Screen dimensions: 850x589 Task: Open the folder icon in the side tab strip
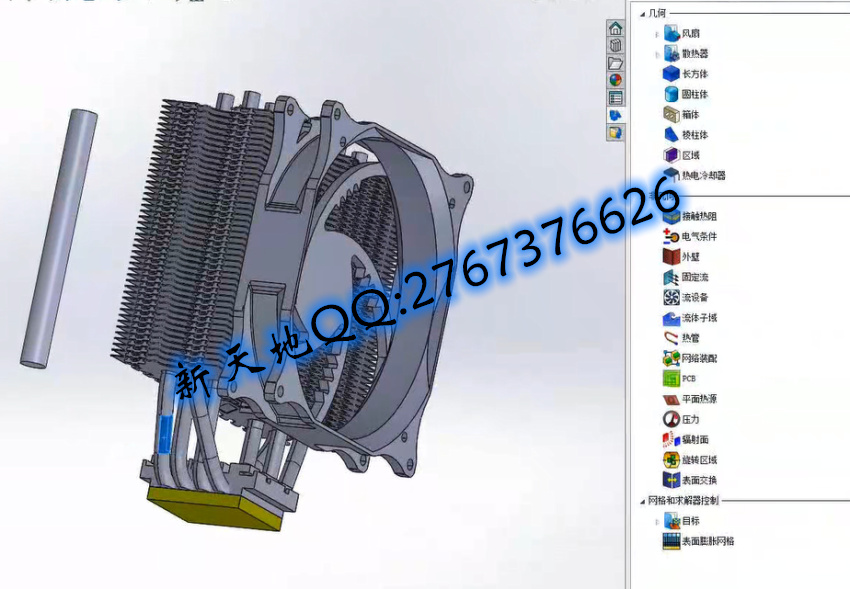tap(616, 63)
